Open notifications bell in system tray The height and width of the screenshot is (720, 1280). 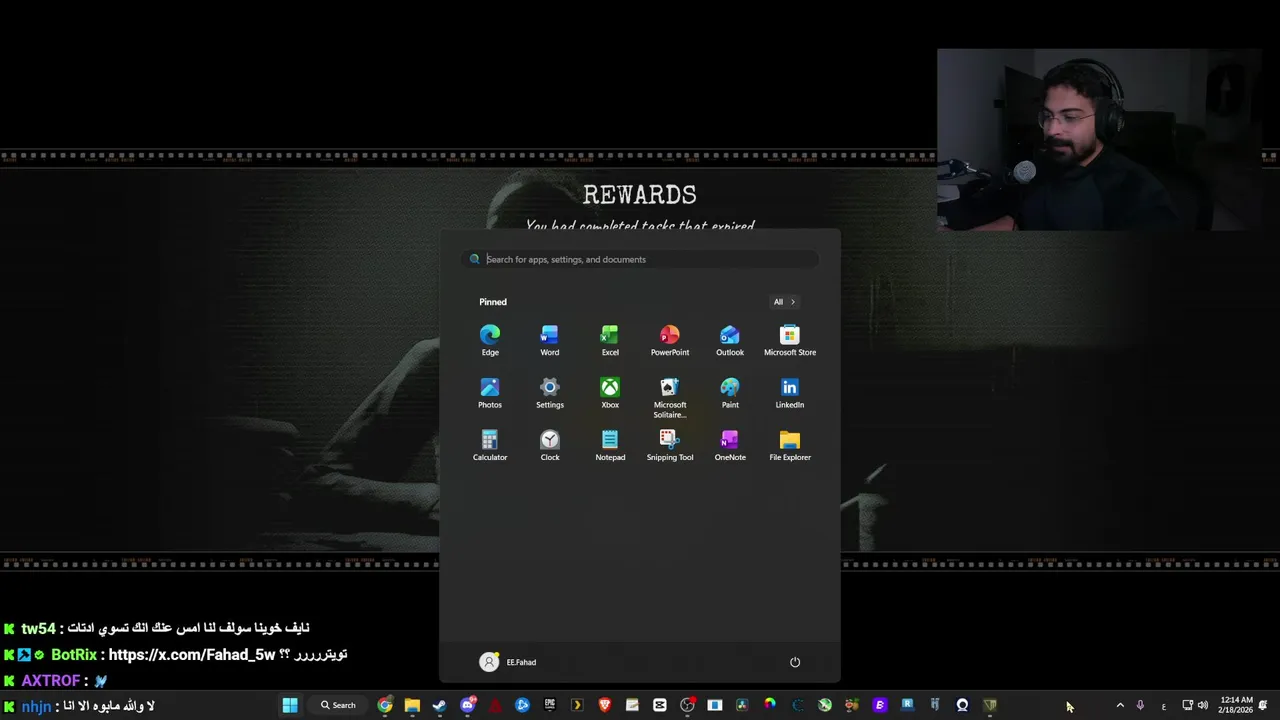(x=1263, y=705)
